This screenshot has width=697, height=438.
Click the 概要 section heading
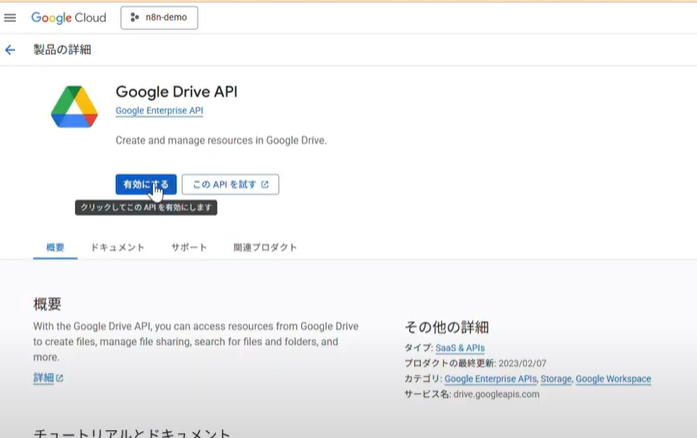(x=47, y=304)
